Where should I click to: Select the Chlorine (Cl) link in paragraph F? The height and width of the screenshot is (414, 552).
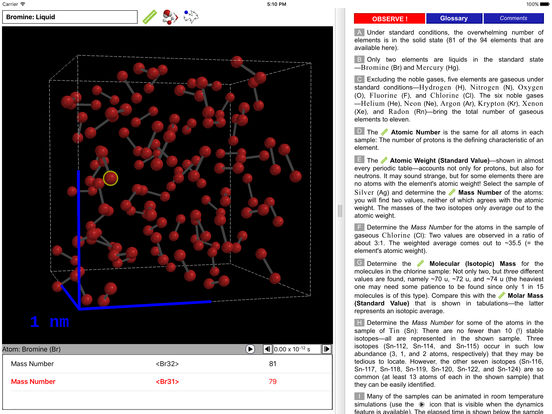click(x=401, y=235)
